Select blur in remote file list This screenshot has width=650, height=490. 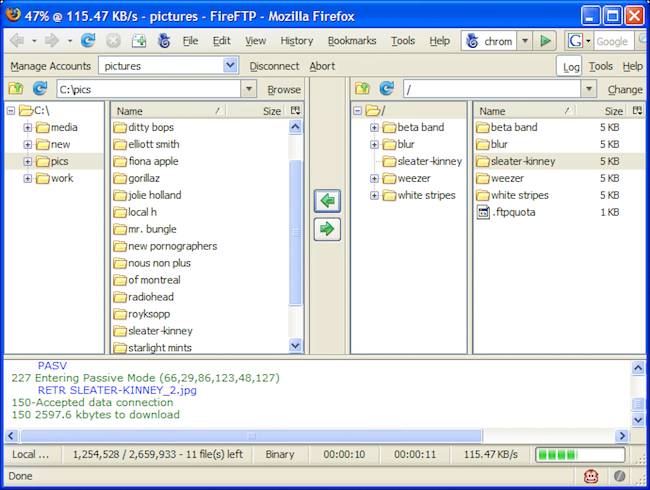(499, 144)
